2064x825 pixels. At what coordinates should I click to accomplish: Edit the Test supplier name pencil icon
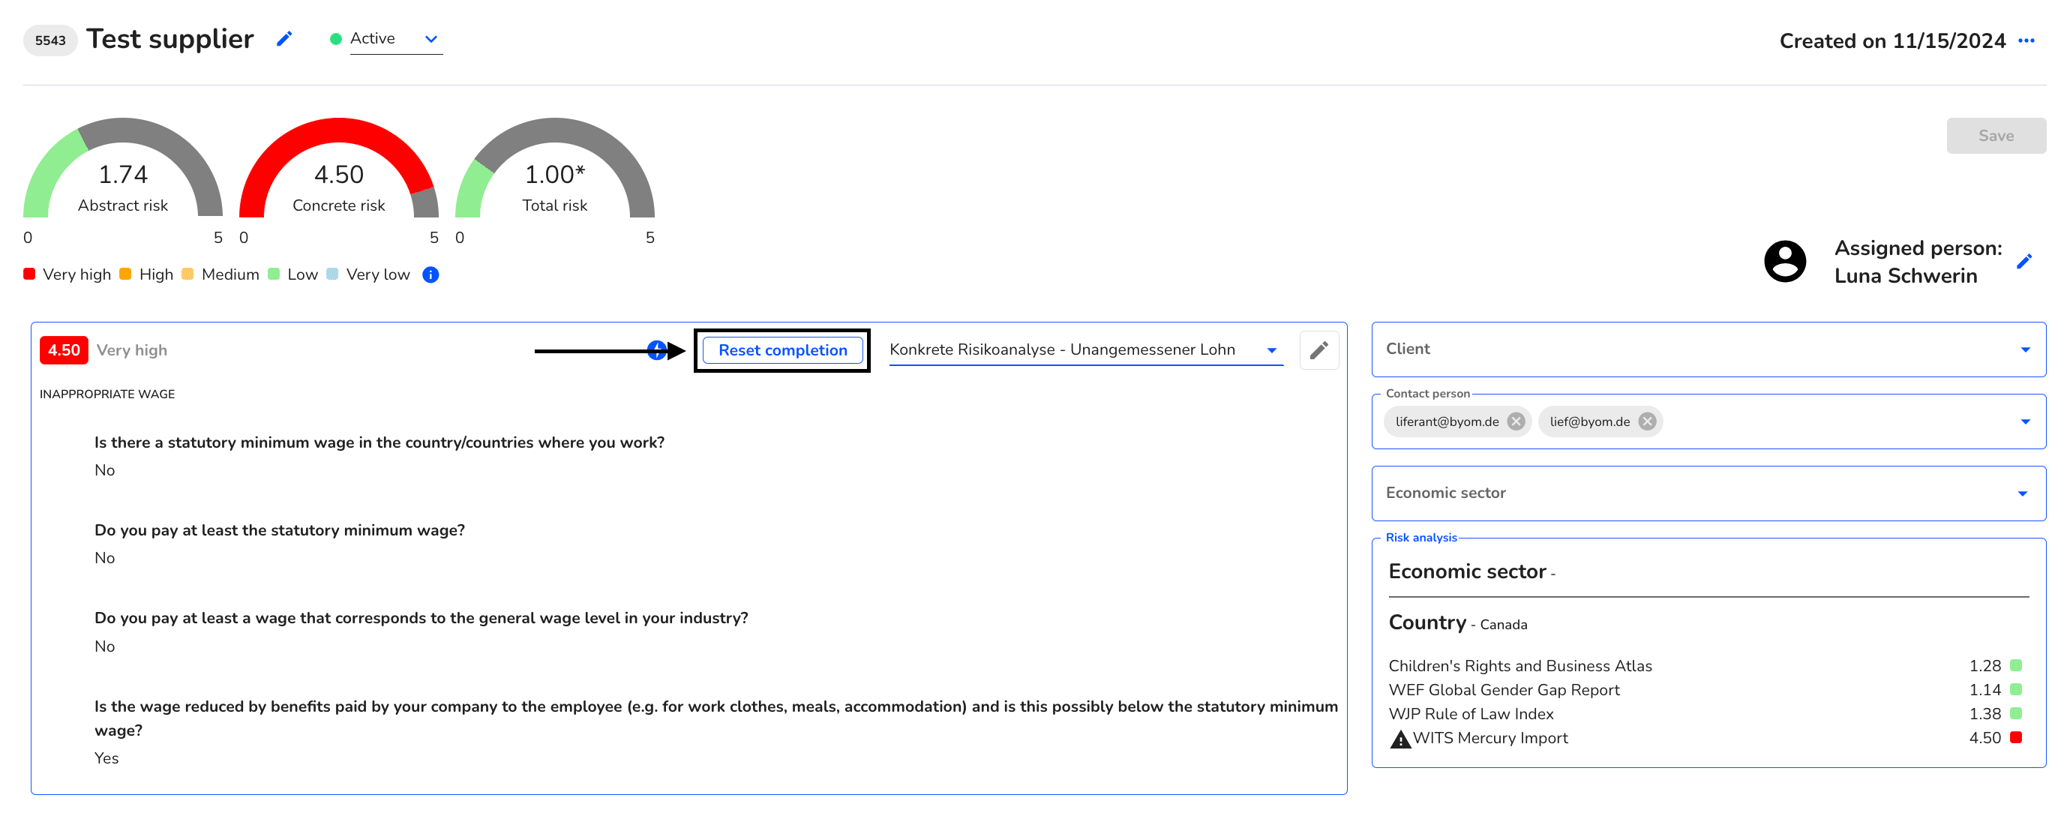pyautogui.click(x=285, y=39)
